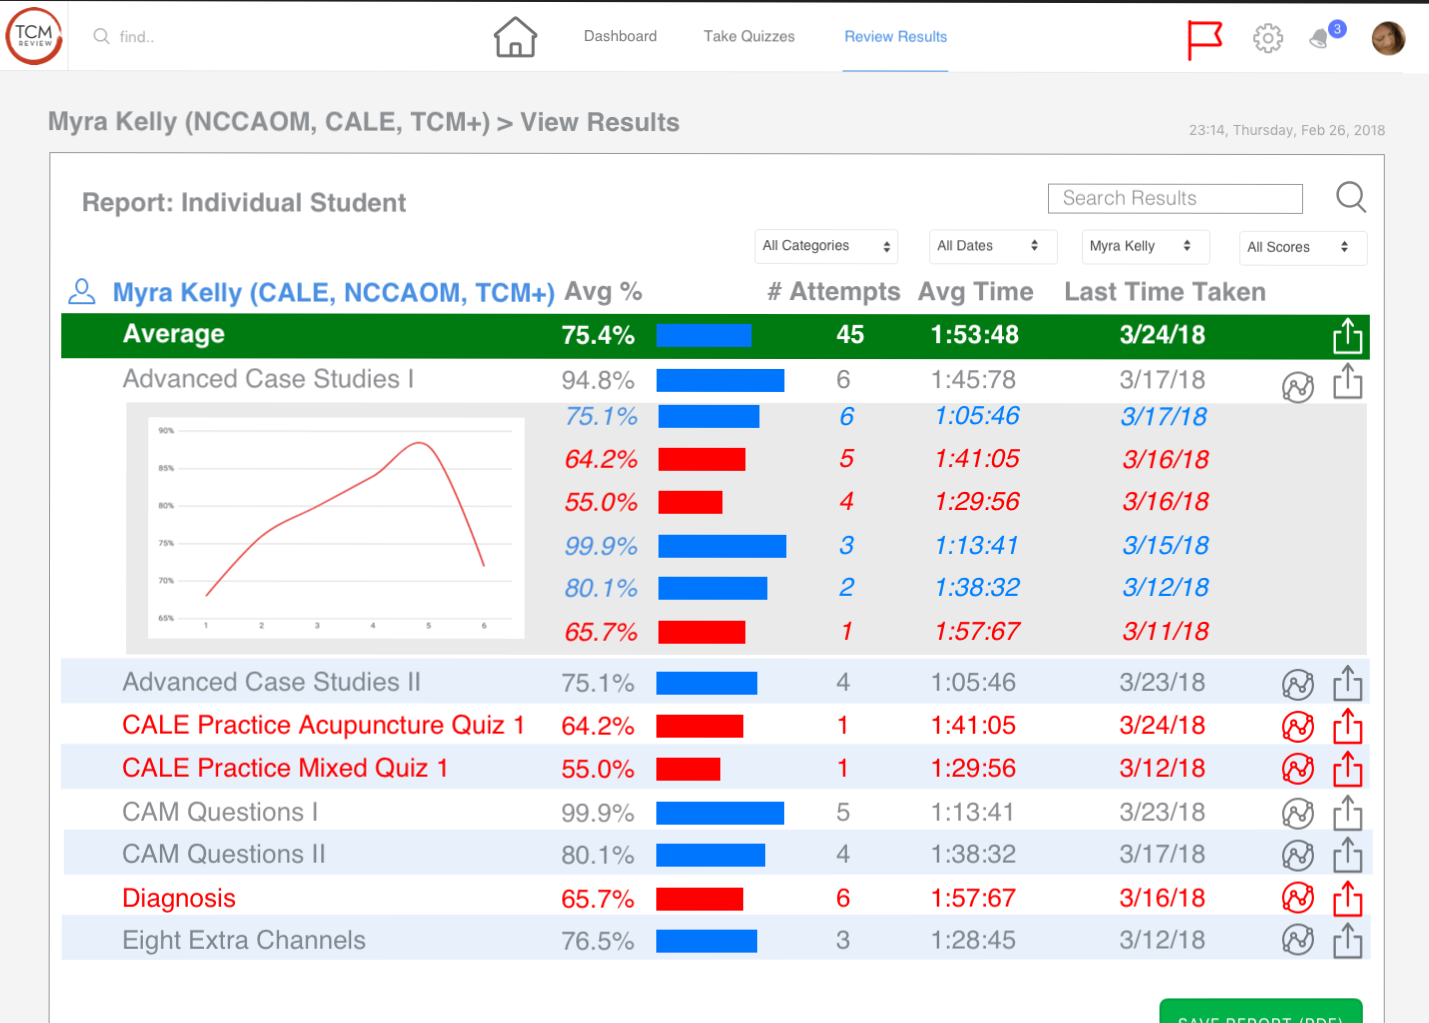Open CALE Practice Acupuncture Quiz 1 link

pyautogui.click(x=323, y=725)
